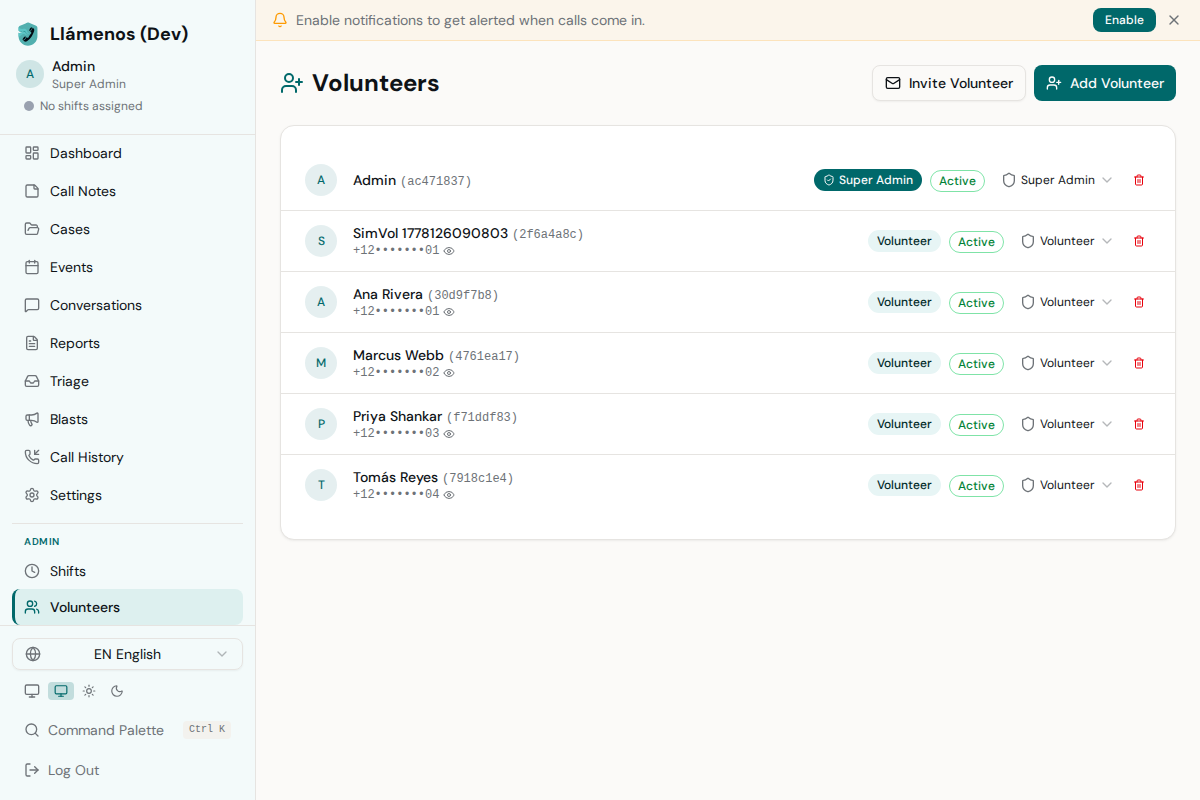
Task: Click the name Ana Rivera
Action: 388,294
